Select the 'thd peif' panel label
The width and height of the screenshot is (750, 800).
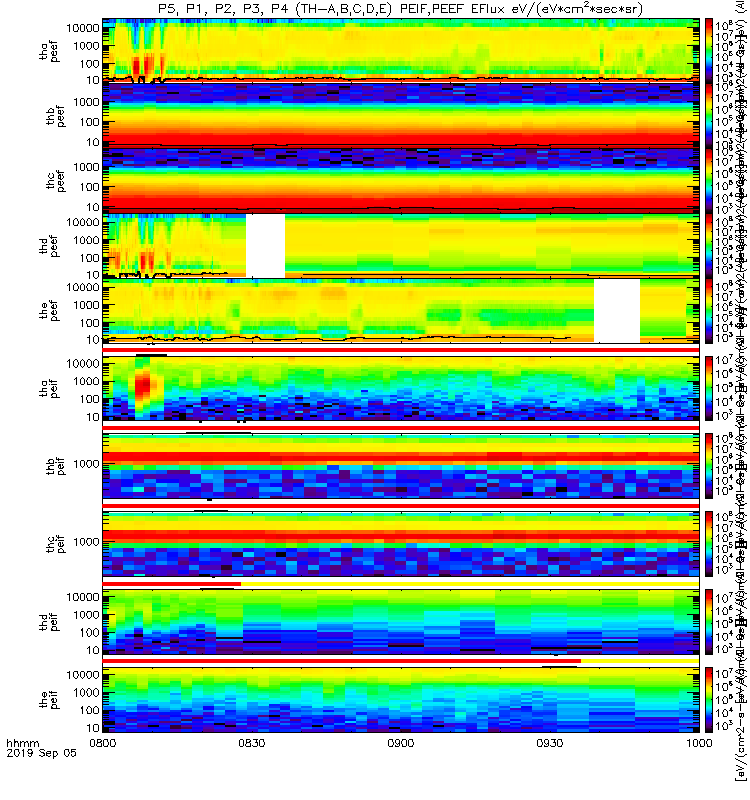click(x=49, y=622)
